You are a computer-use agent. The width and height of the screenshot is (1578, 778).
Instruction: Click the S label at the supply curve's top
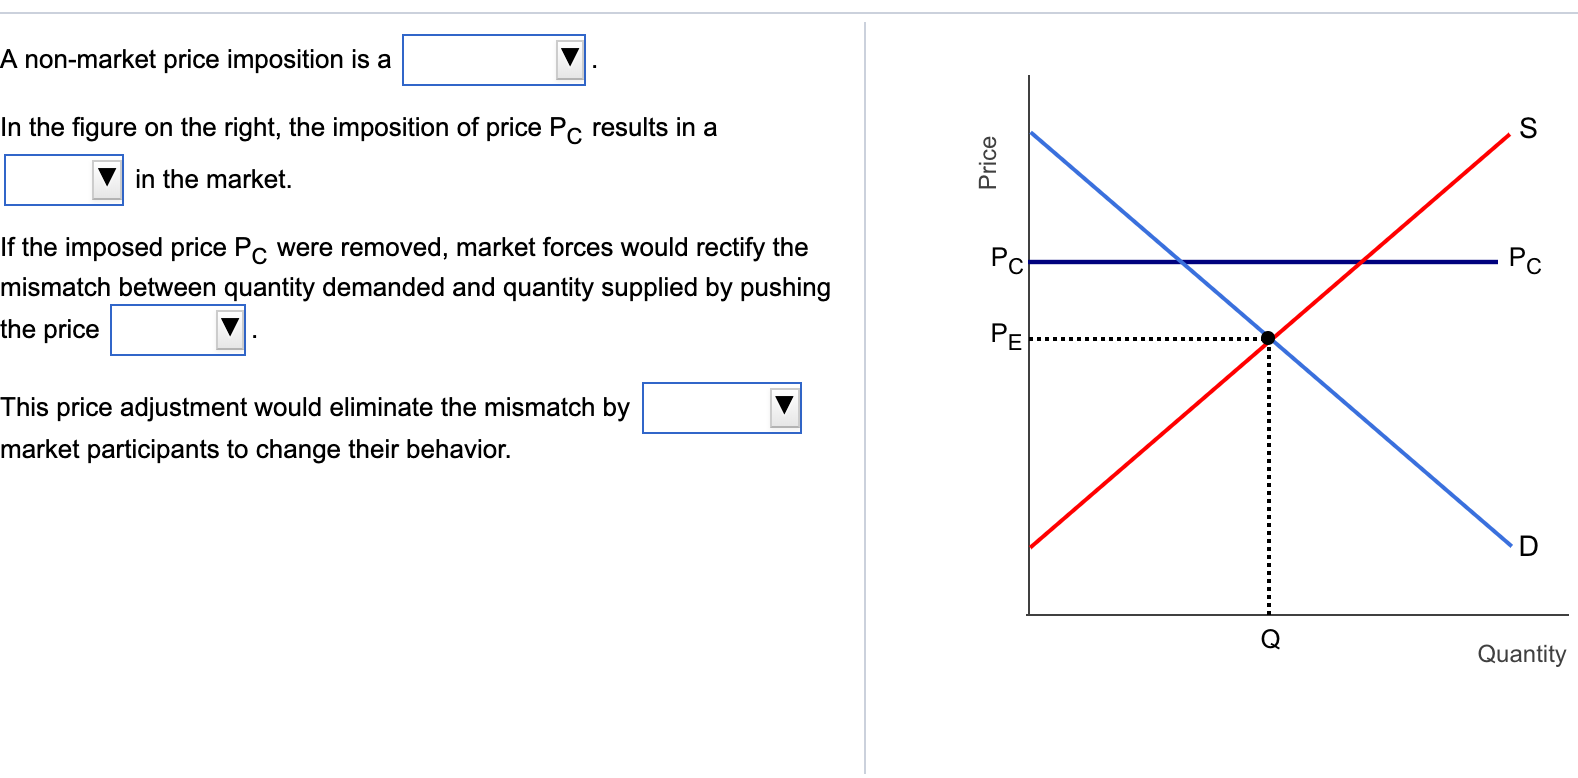tap(1527, 127)
